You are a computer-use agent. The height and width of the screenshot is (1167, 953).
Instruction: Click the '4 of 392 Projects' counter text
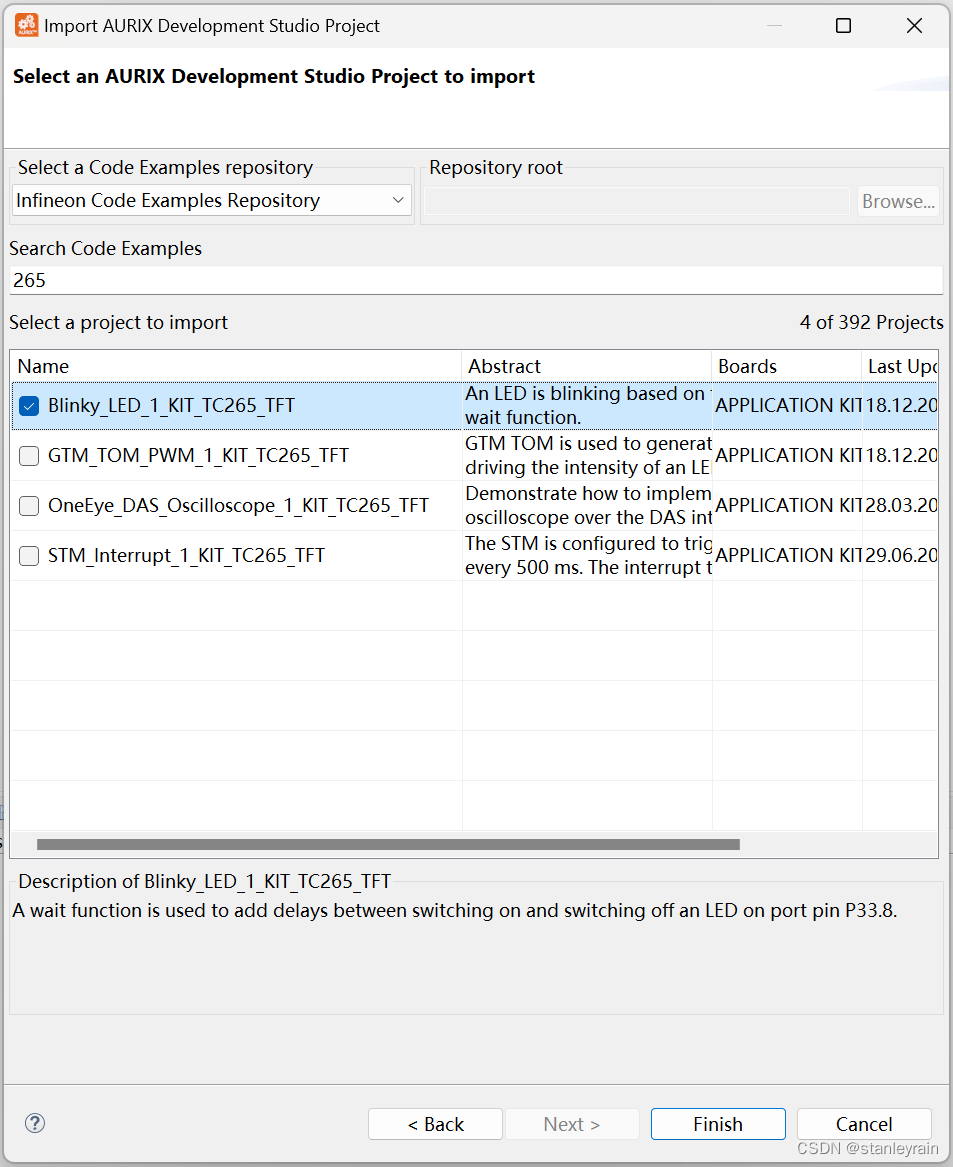click(872, 322)
